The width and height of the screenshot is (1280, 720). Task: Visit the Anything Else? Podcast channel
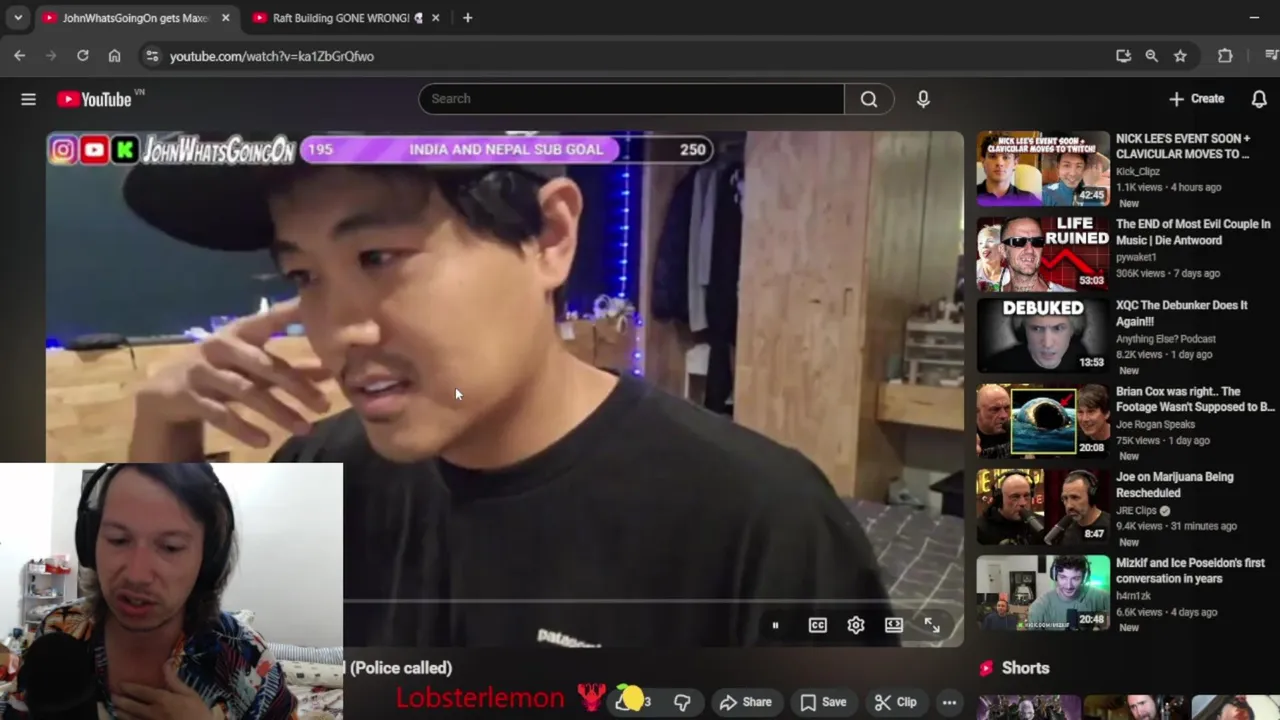1165,339
